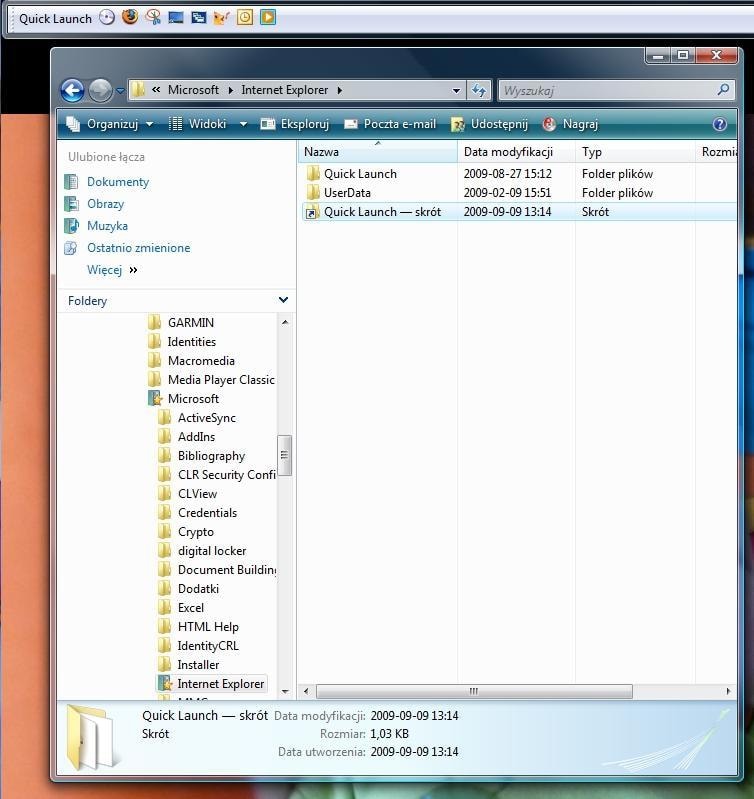Click the folder tree vertical scrollbar thumb
This screenshot has width=754, height=799.
click(284, 455)
